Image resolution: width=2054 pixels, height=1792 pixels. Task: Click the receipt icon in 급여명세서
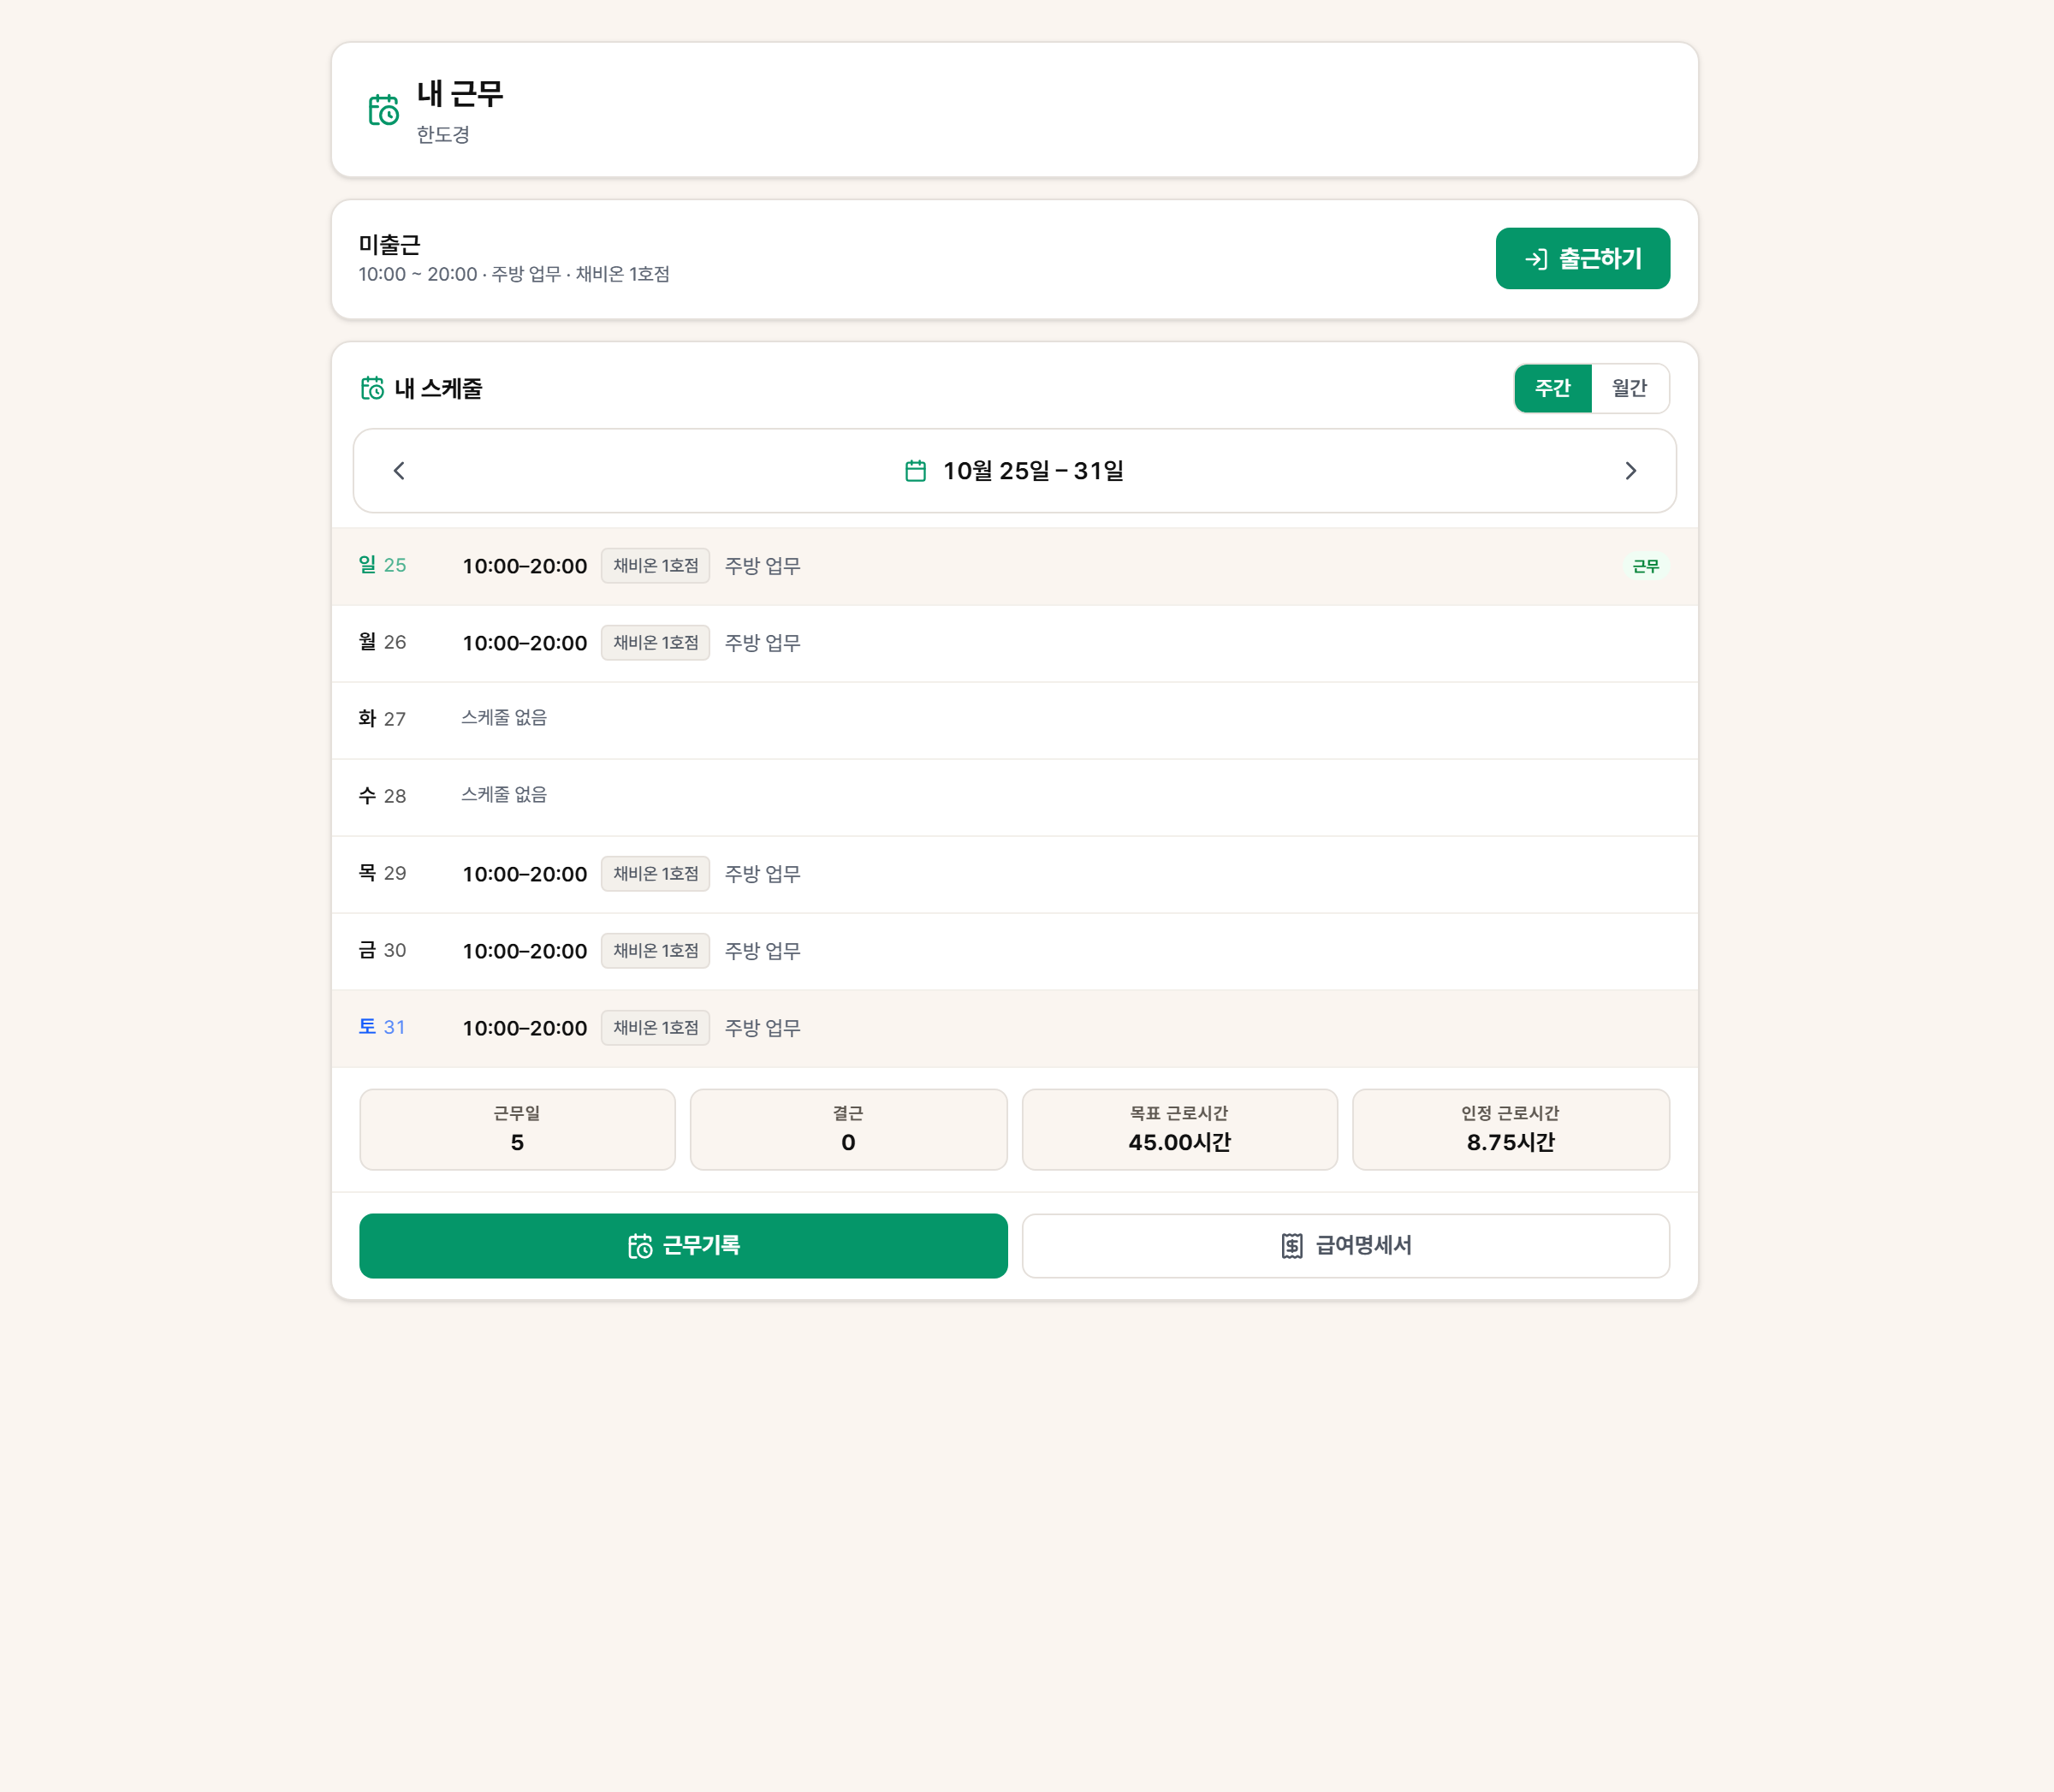click(1292, 1245)
